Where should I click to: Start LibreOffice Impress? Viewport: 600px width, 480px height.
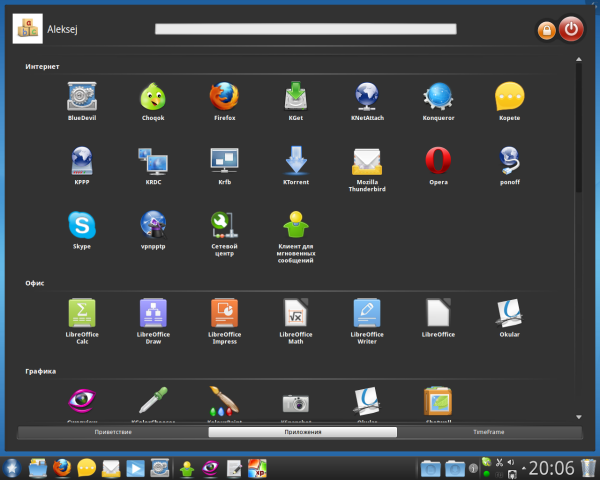pos(224,321)
